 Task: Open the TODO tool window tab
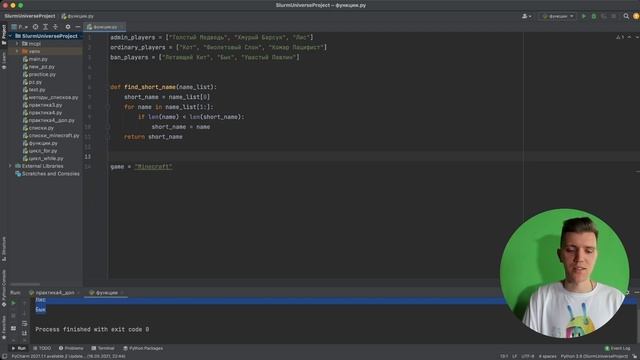(x=42, y=348)
